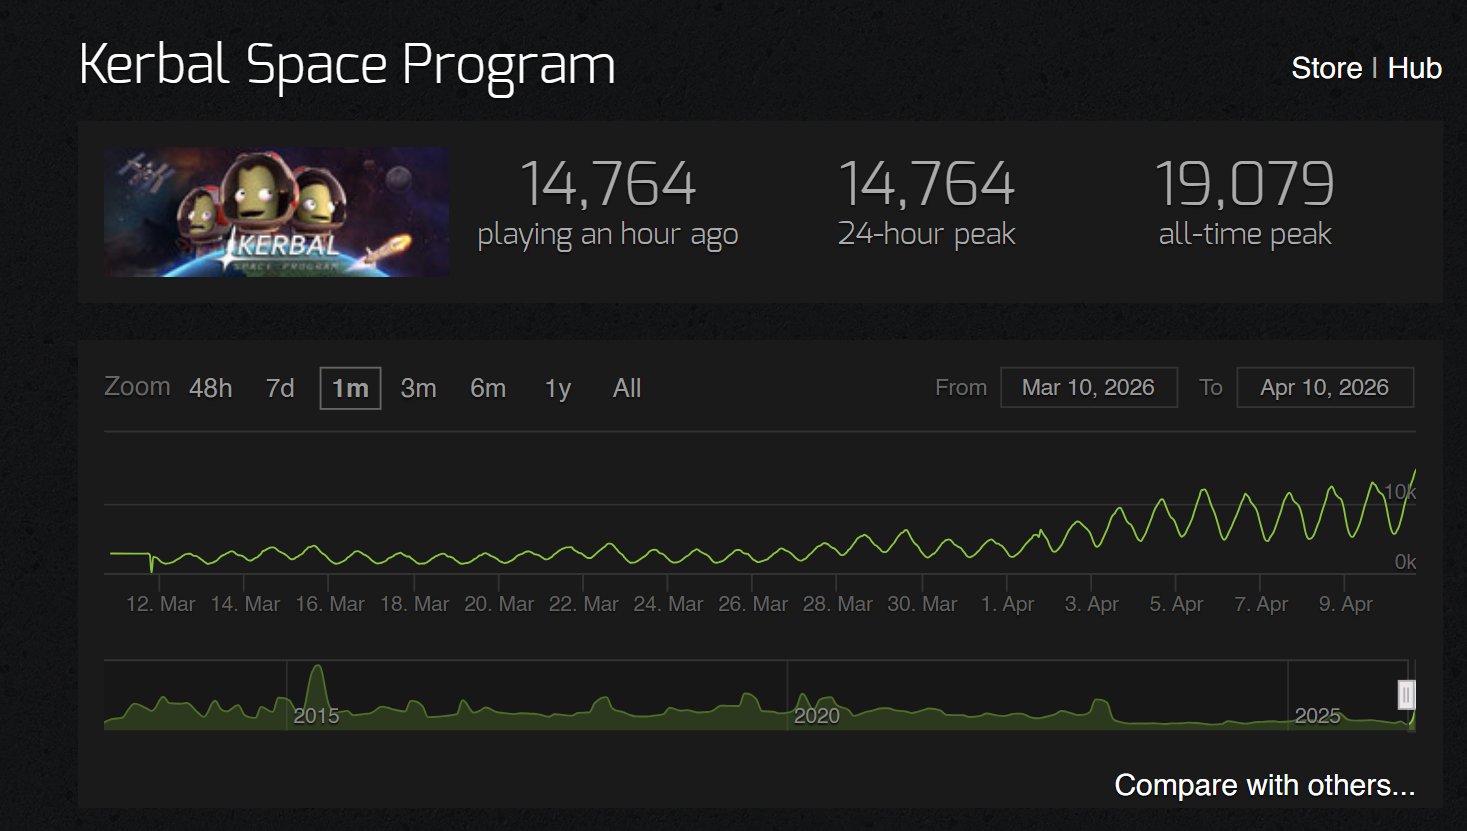1467x831 pixels.
Task: Click 2025 in the navigator timeline
Action: (1317, 716)
